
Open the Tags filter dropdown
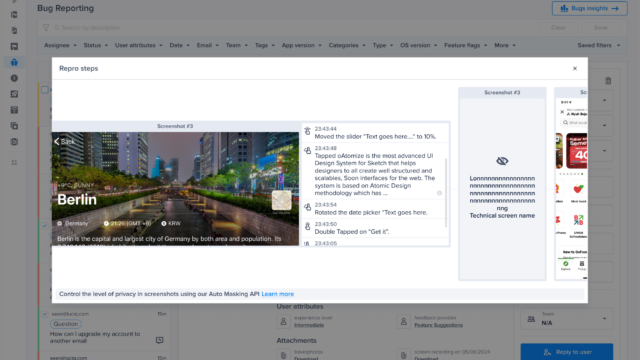264,45
